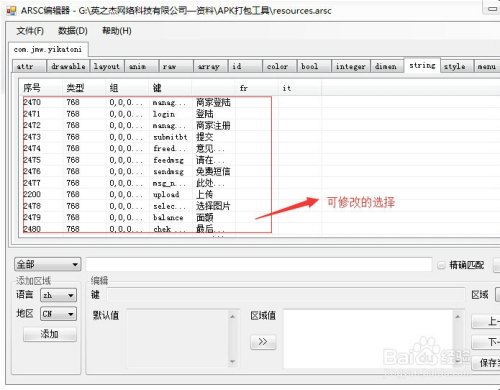Click the 选择图片 value cell
Viewport: 500px width, 390px height.
coord(213,206)
